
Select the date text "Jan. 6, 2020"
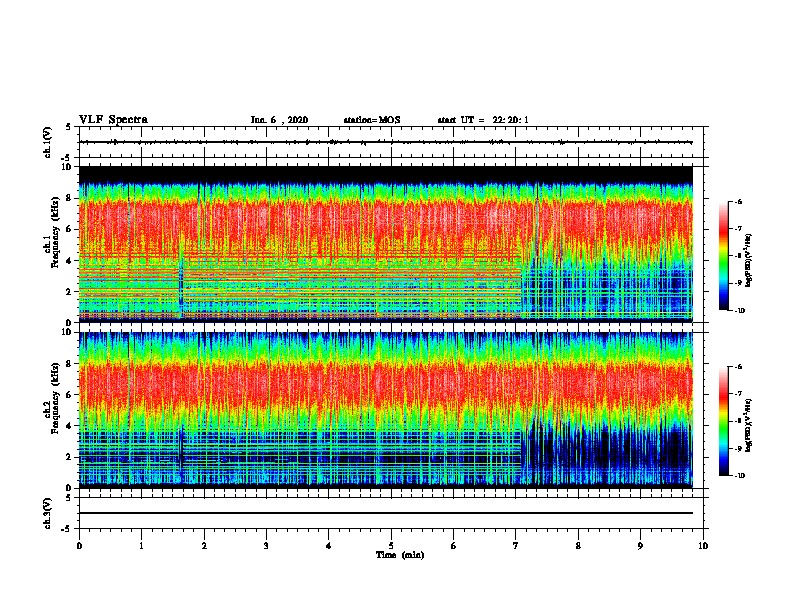pyautogui.click(x=279, y=120)
